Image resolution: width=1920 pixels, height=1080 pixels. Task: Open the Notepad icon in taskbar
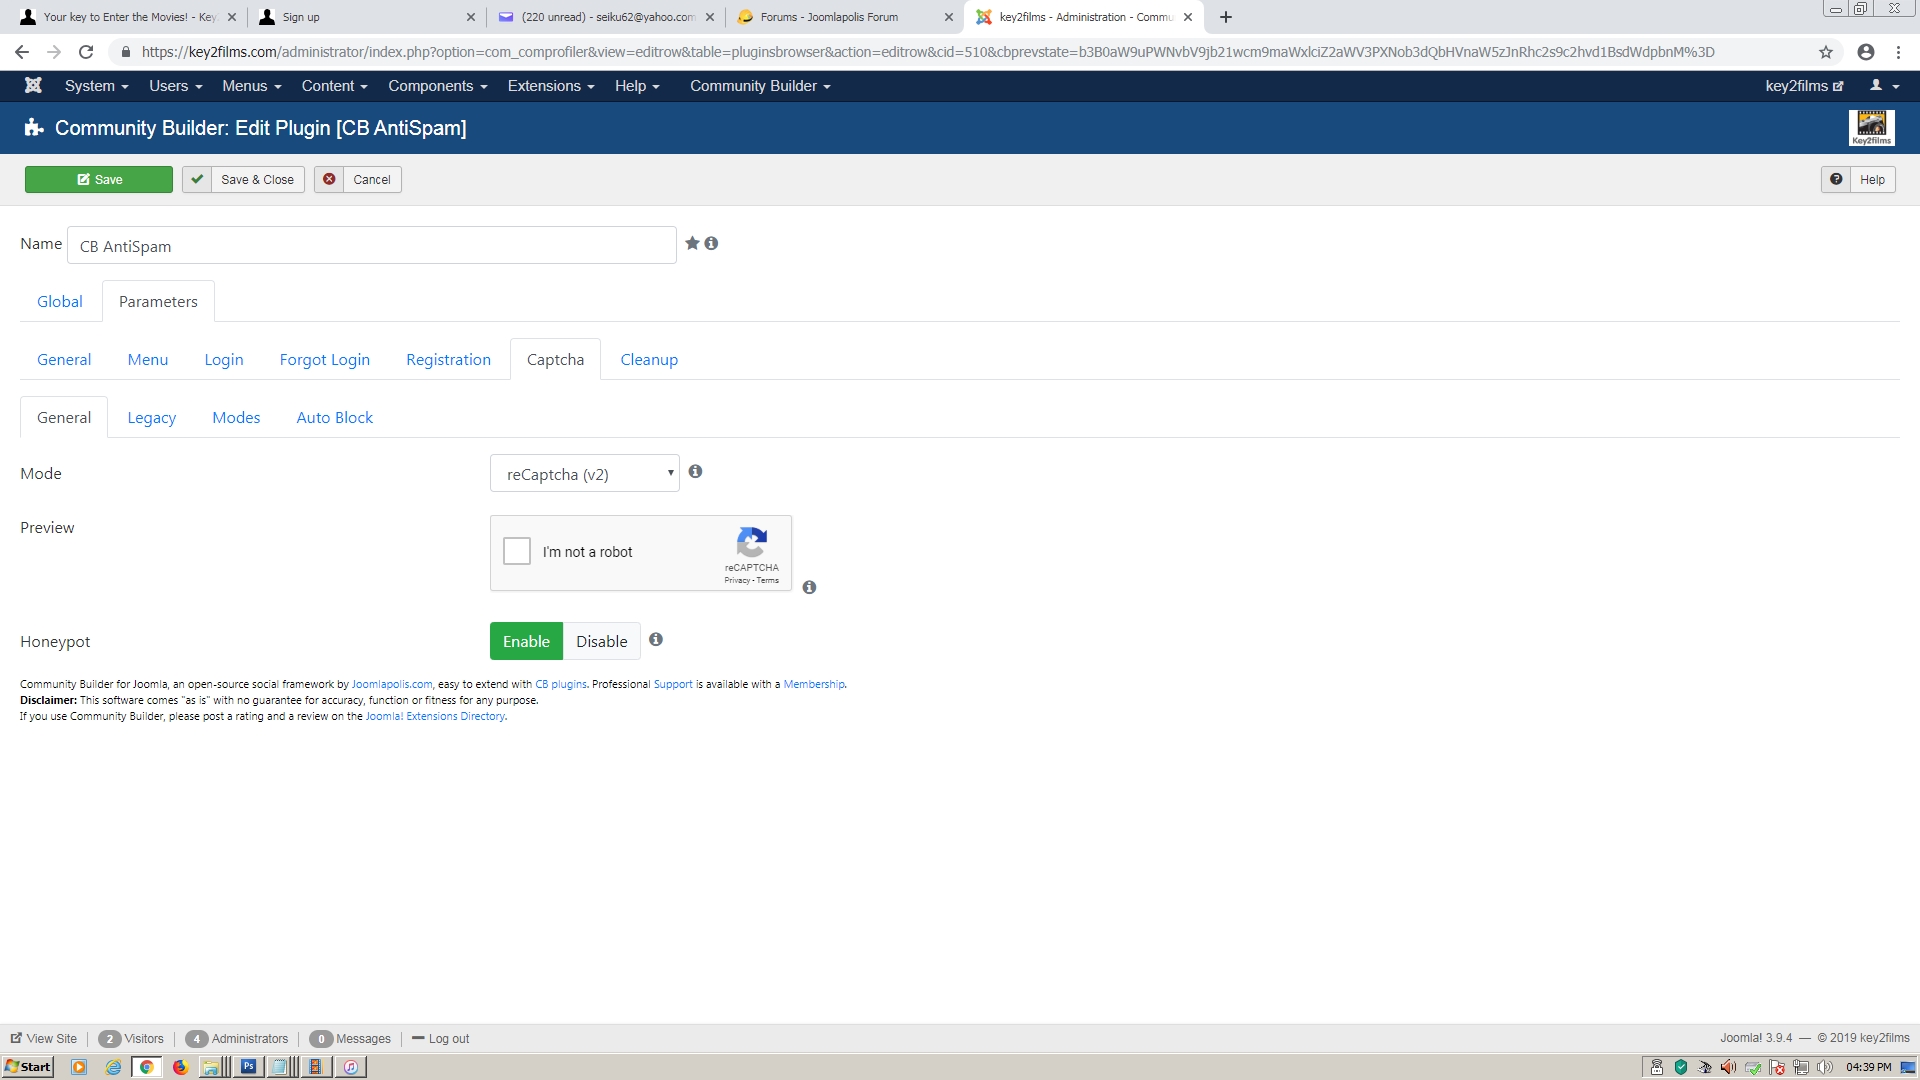click(282, 1067)
